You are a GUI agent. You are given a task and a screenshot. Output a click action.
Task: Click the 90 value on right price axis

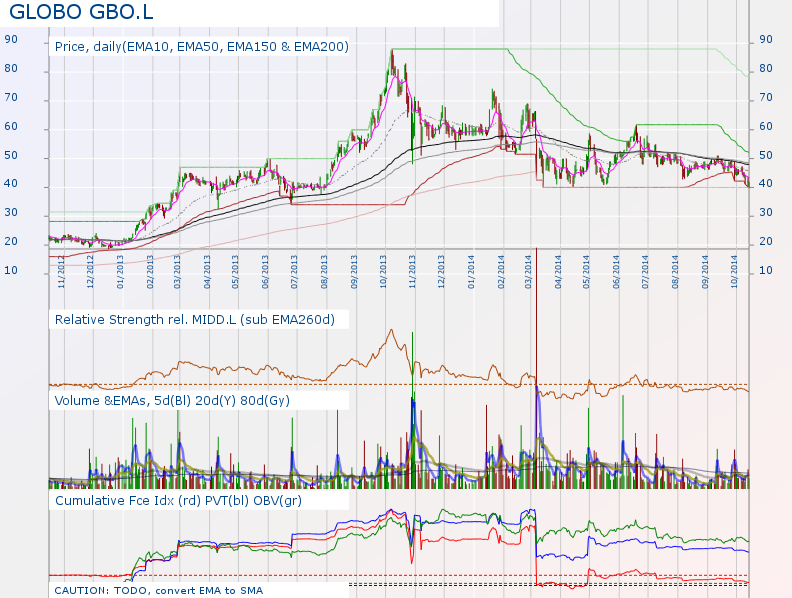[766, 39]
